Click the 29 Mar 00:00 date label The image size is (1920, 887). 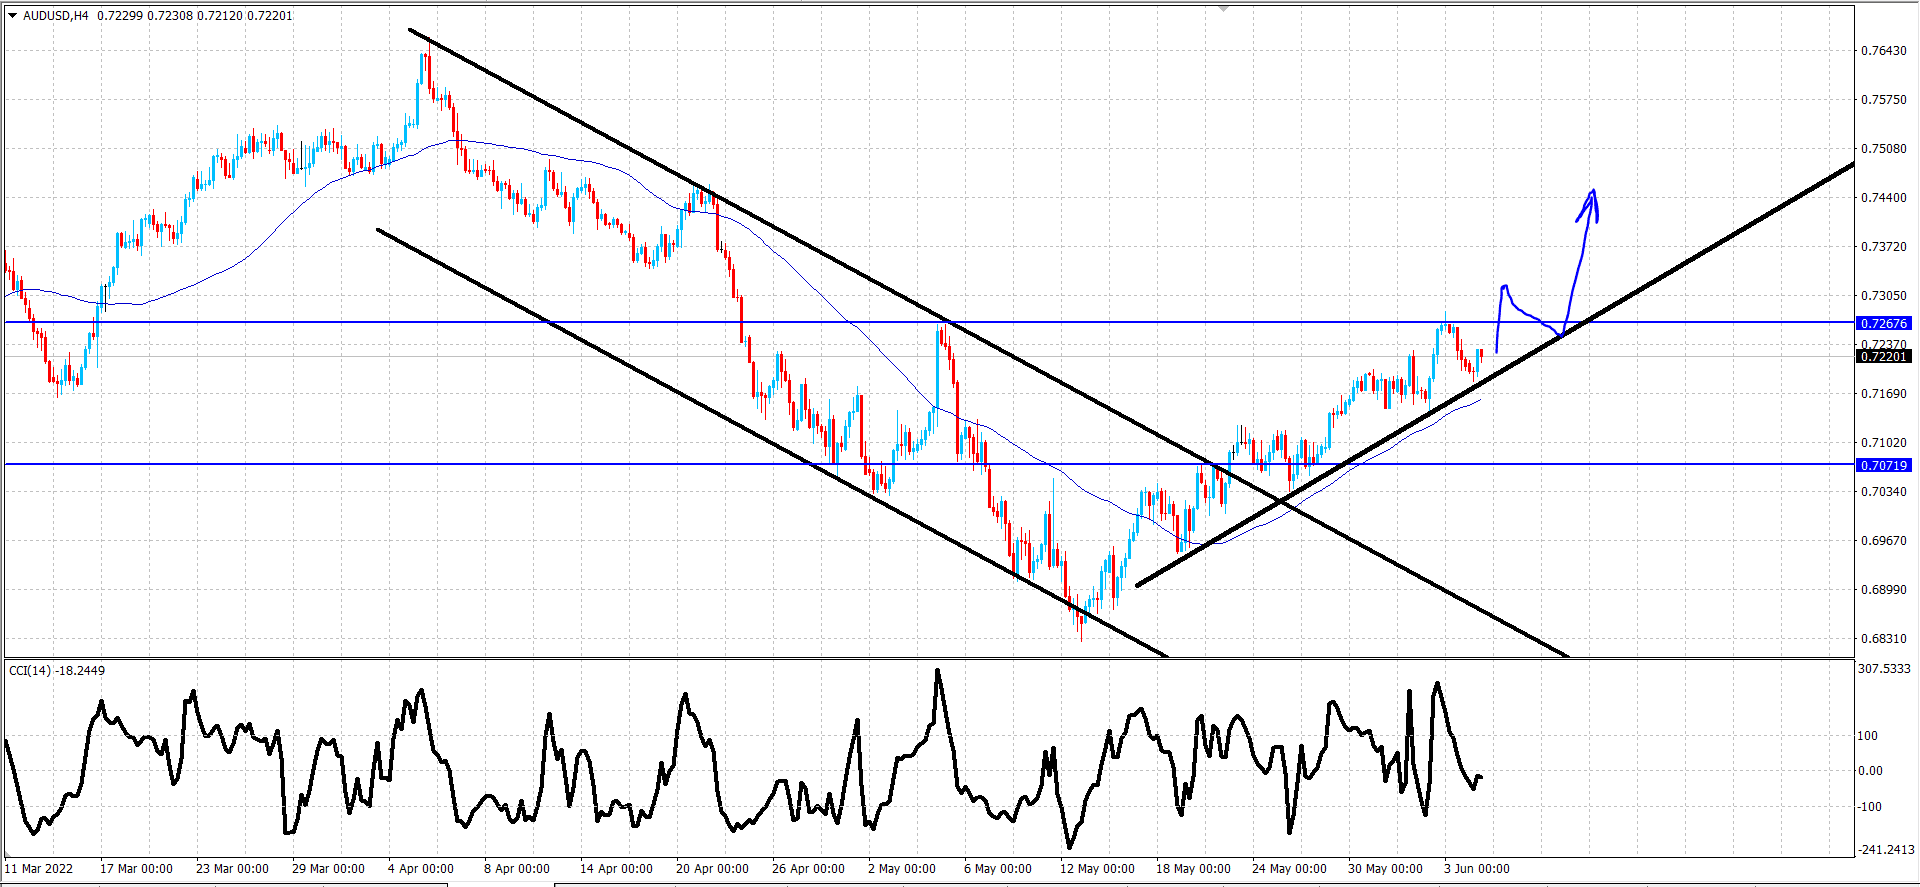click(328, 868)
